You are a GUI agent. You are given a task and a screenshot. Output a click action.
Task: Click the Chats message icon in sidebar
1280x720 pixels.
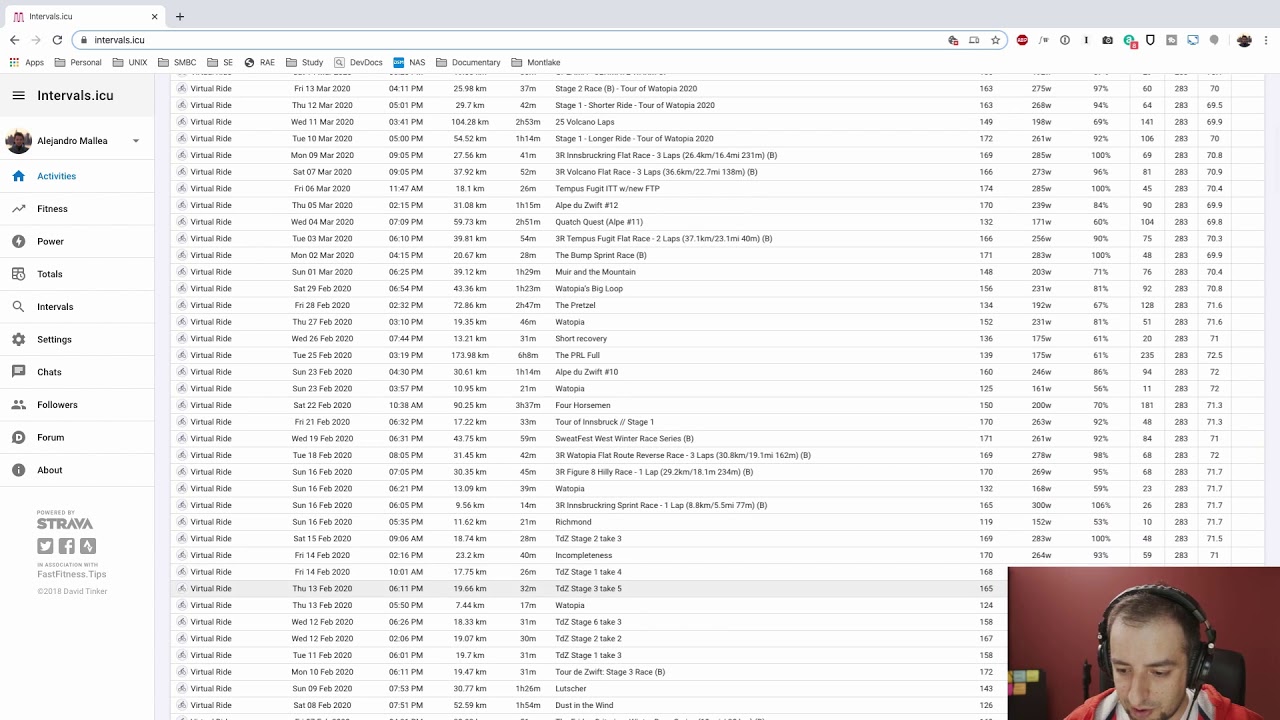point(18,372)
